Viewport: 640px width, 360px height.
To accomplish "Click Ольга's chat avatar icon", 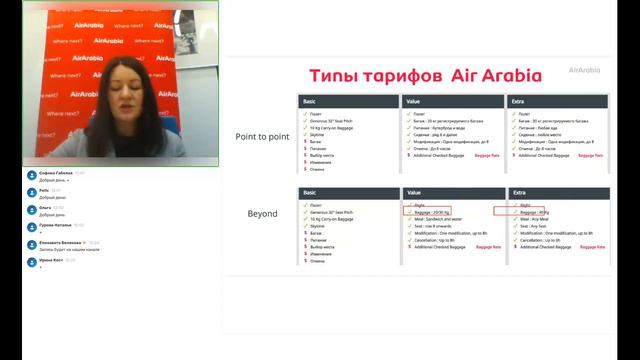I will tap(32, 210).
